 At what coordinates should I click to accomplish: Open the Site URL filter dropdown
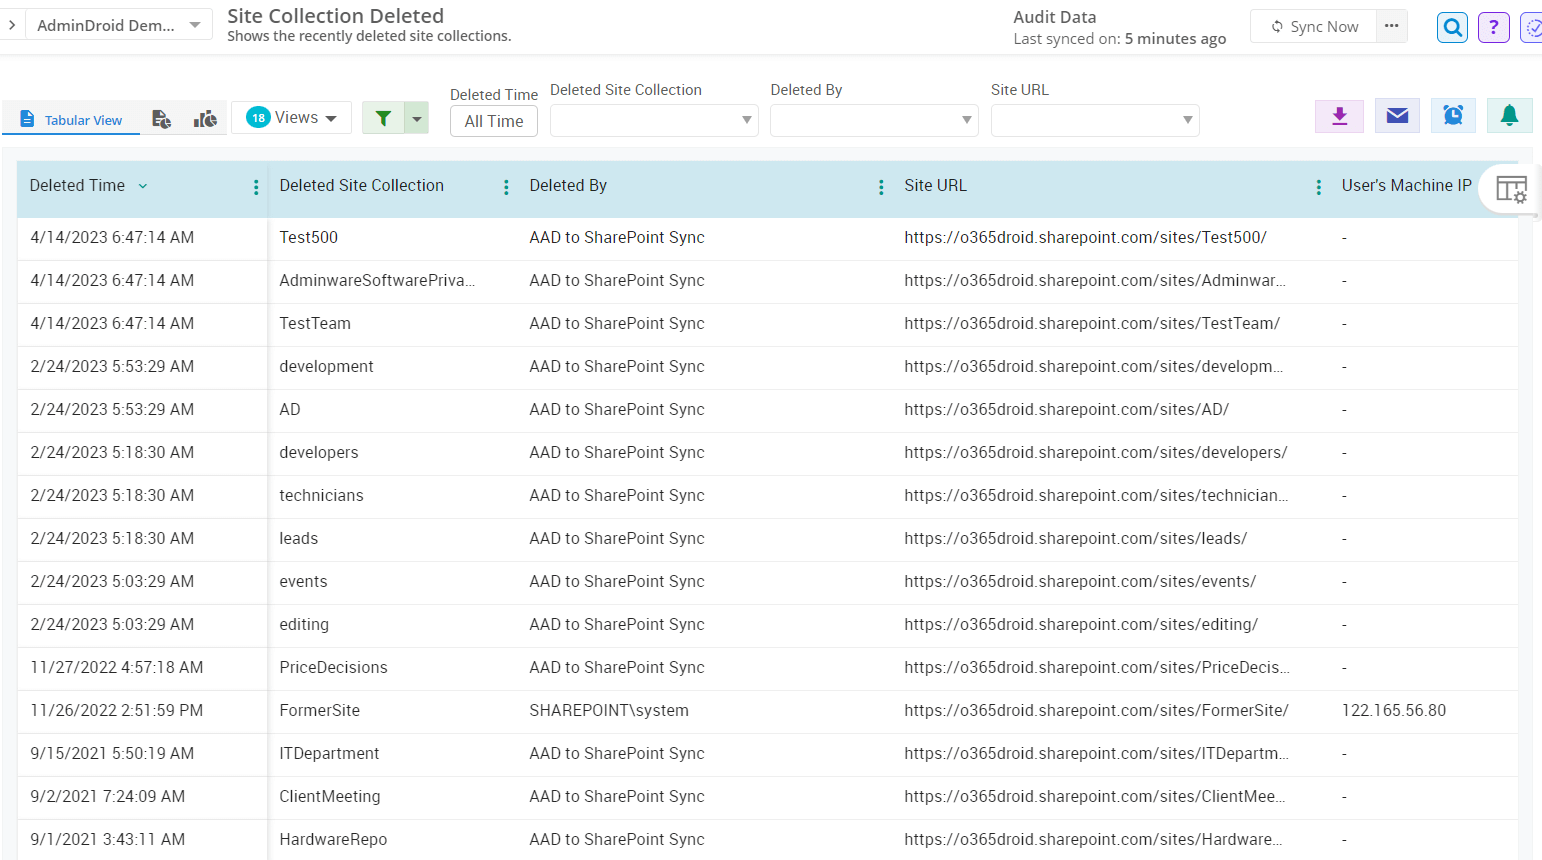coord(1095,120)
